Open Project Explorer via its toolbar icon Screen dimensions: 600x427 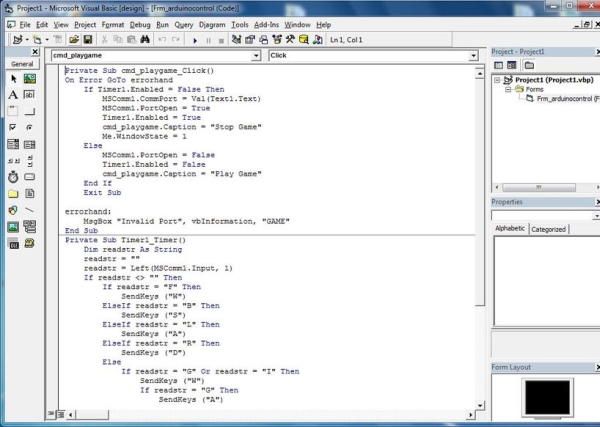[x=236, y=39]
